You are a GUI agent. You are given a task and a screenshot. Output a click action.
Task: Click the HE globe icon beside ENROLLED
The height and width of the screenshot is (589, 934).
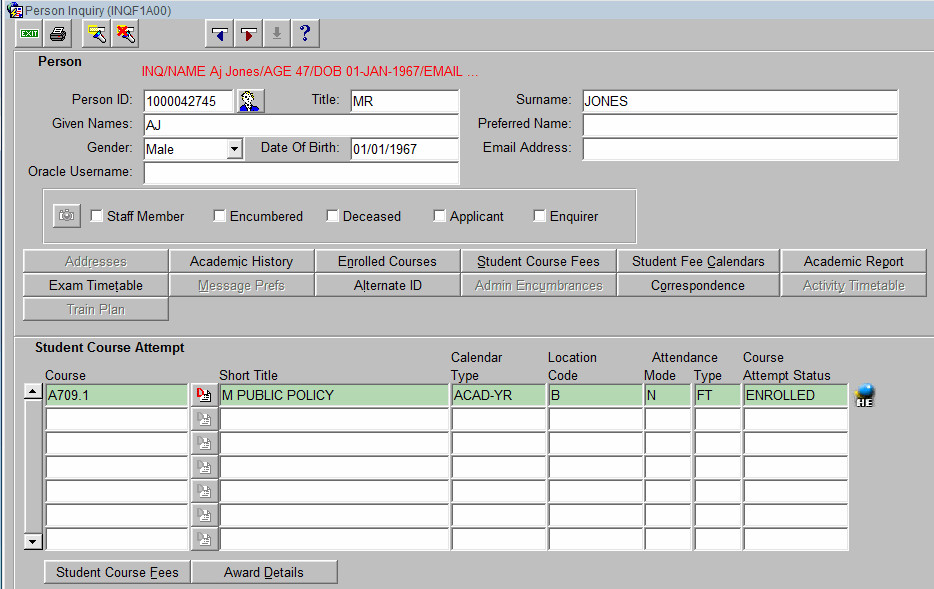click(865, 396)
